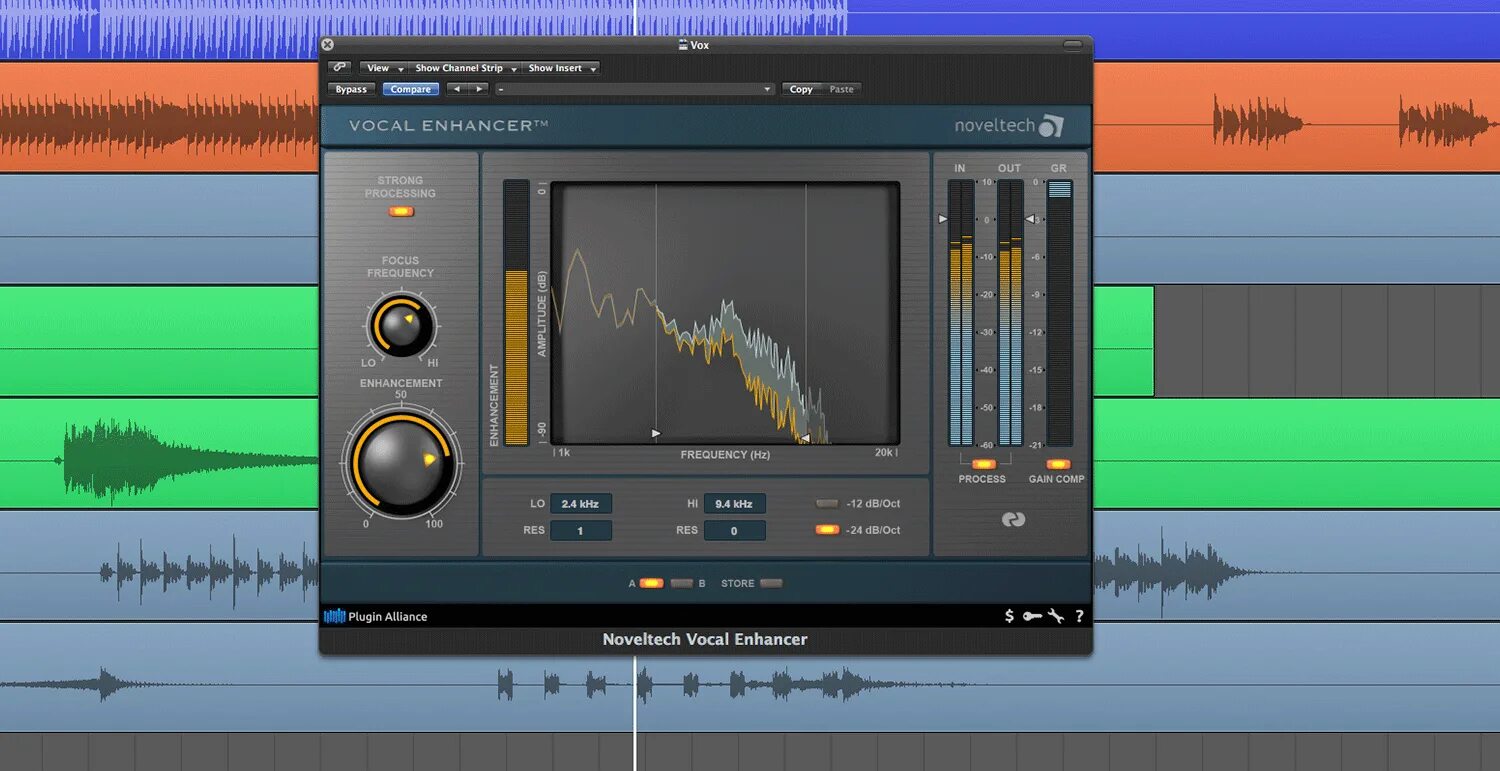
Task: Click the Plugin Alliance logo
Action: click(x=376, y=616)
